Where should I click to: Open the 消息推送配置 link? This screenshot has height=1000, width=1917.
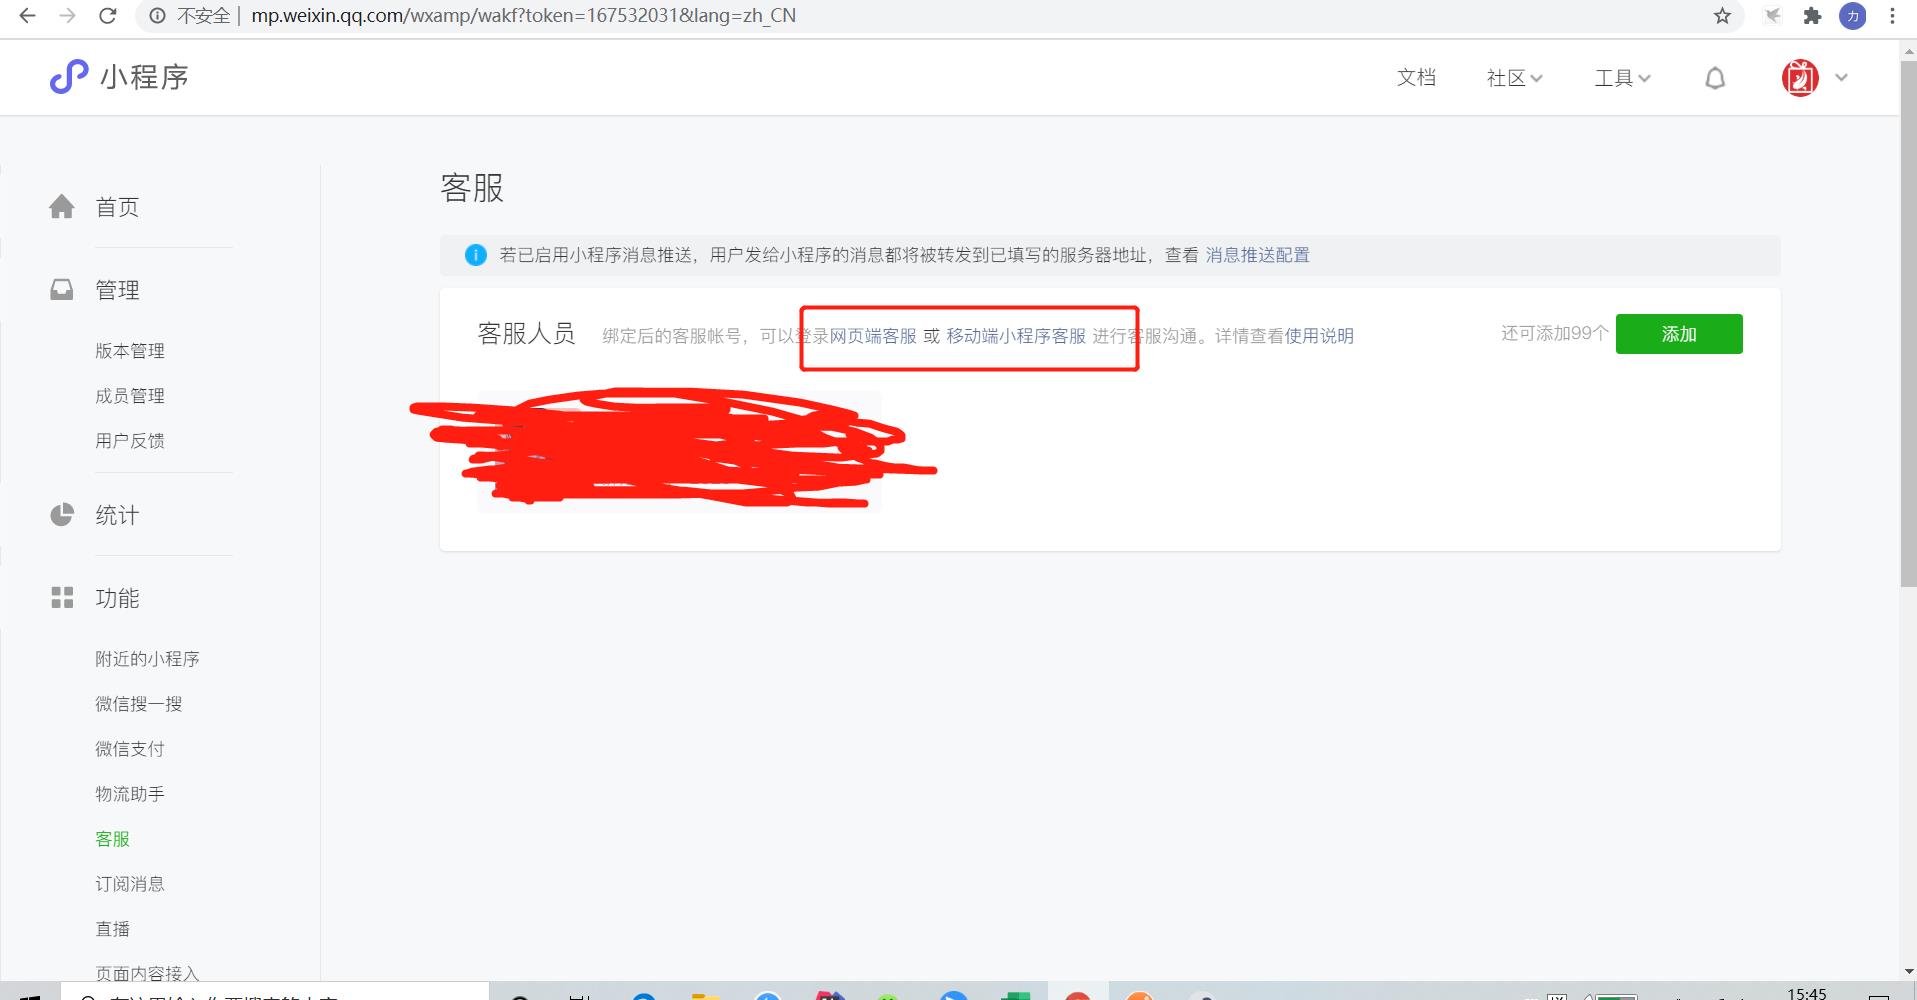(1256, 255)
